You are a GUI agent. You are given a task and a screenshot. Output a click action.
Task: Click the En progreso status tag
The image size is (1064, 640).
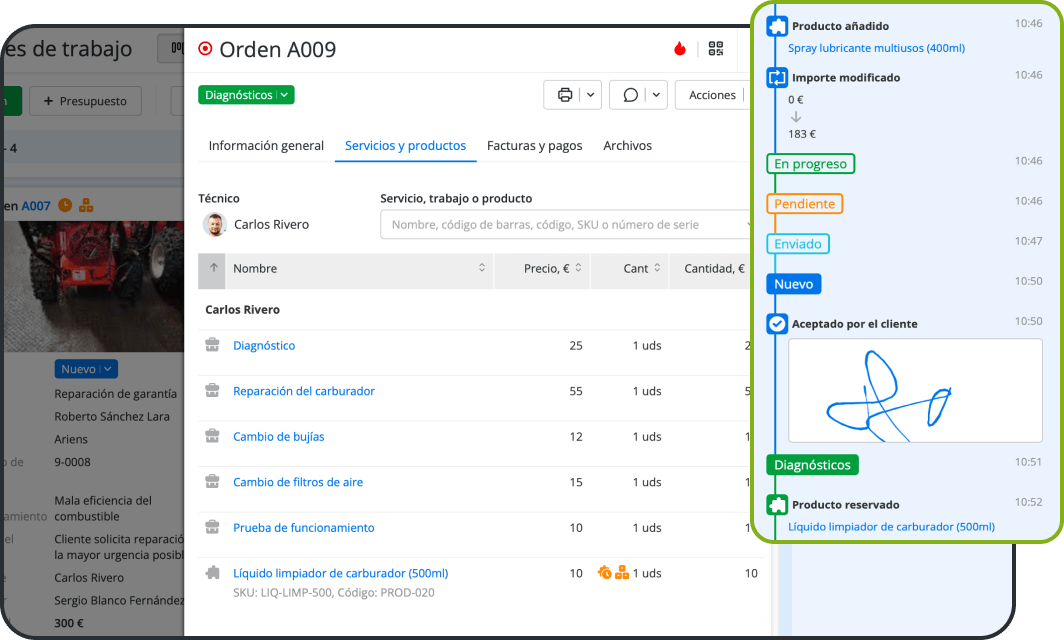pyautogui.click(x=810, y=164)
